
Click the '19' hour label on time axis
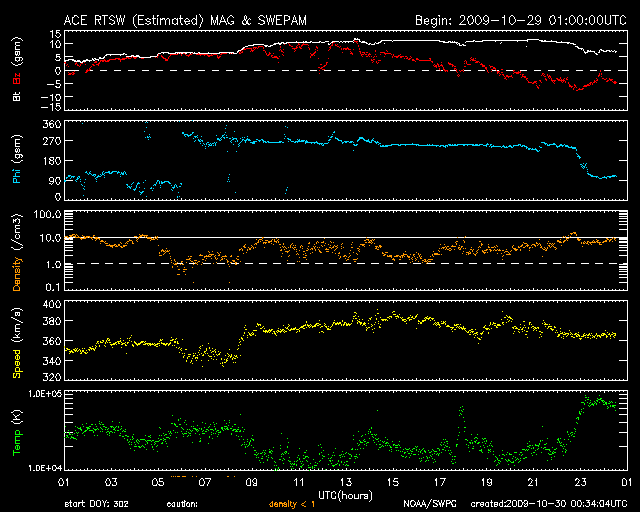coord(487,483)
